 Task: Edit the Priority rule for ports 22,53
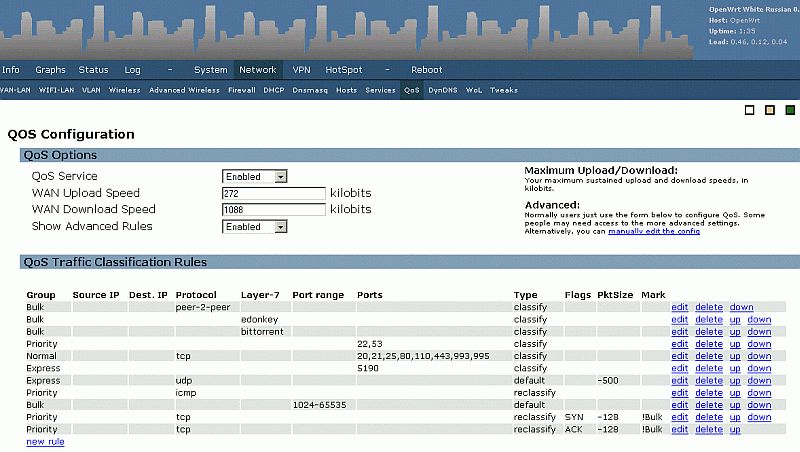click(x=680, y=344)
